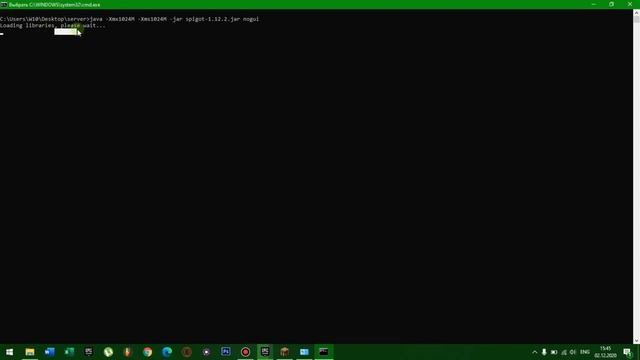
Task: Open the orange app icon beside Chrome
Action: pyautogui.click(x=128, y=352)
